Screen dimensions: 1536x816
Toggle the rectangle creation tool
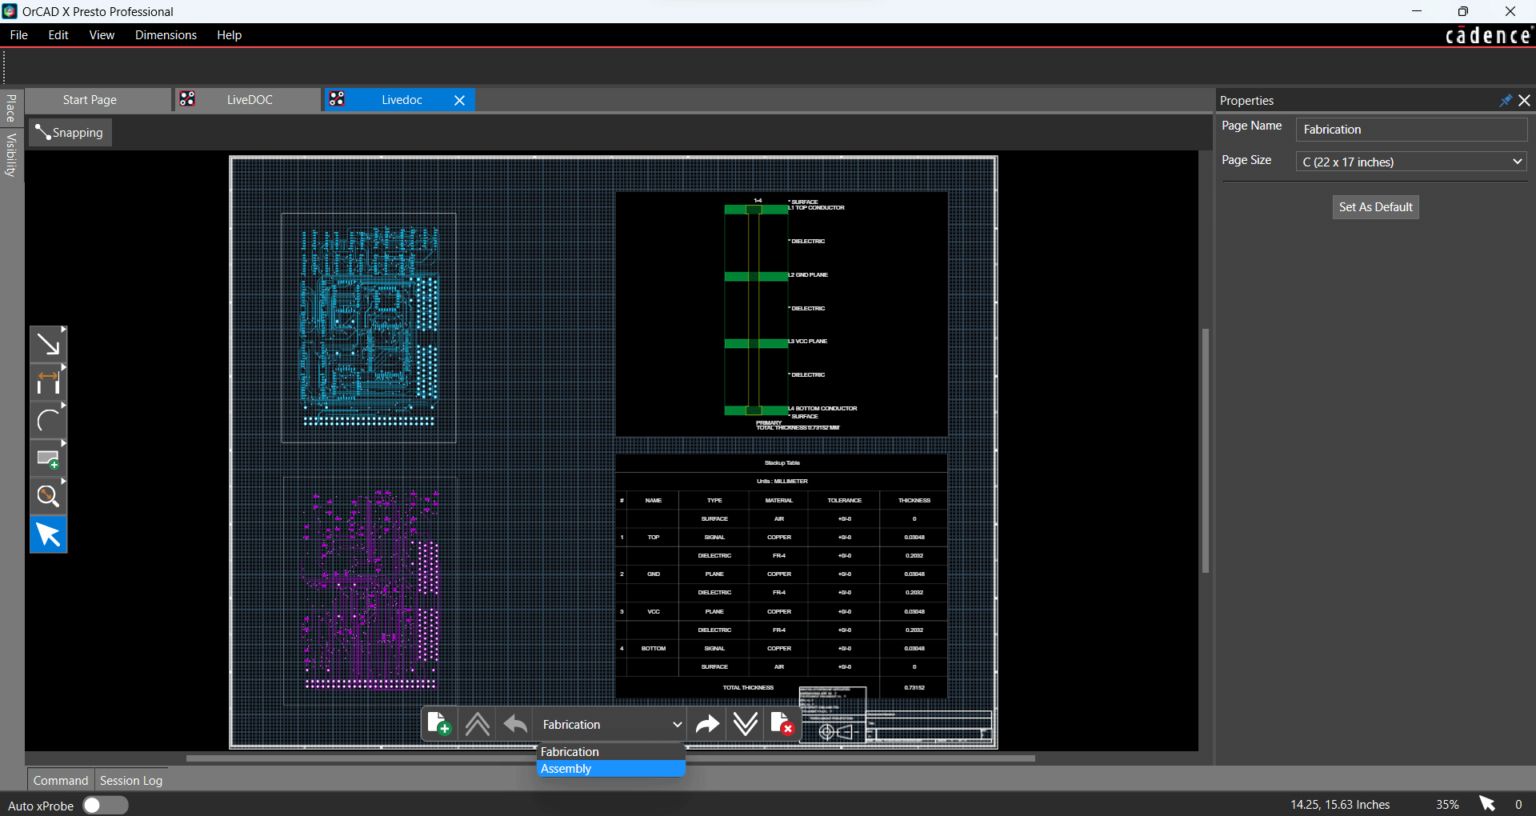(47, 457)
